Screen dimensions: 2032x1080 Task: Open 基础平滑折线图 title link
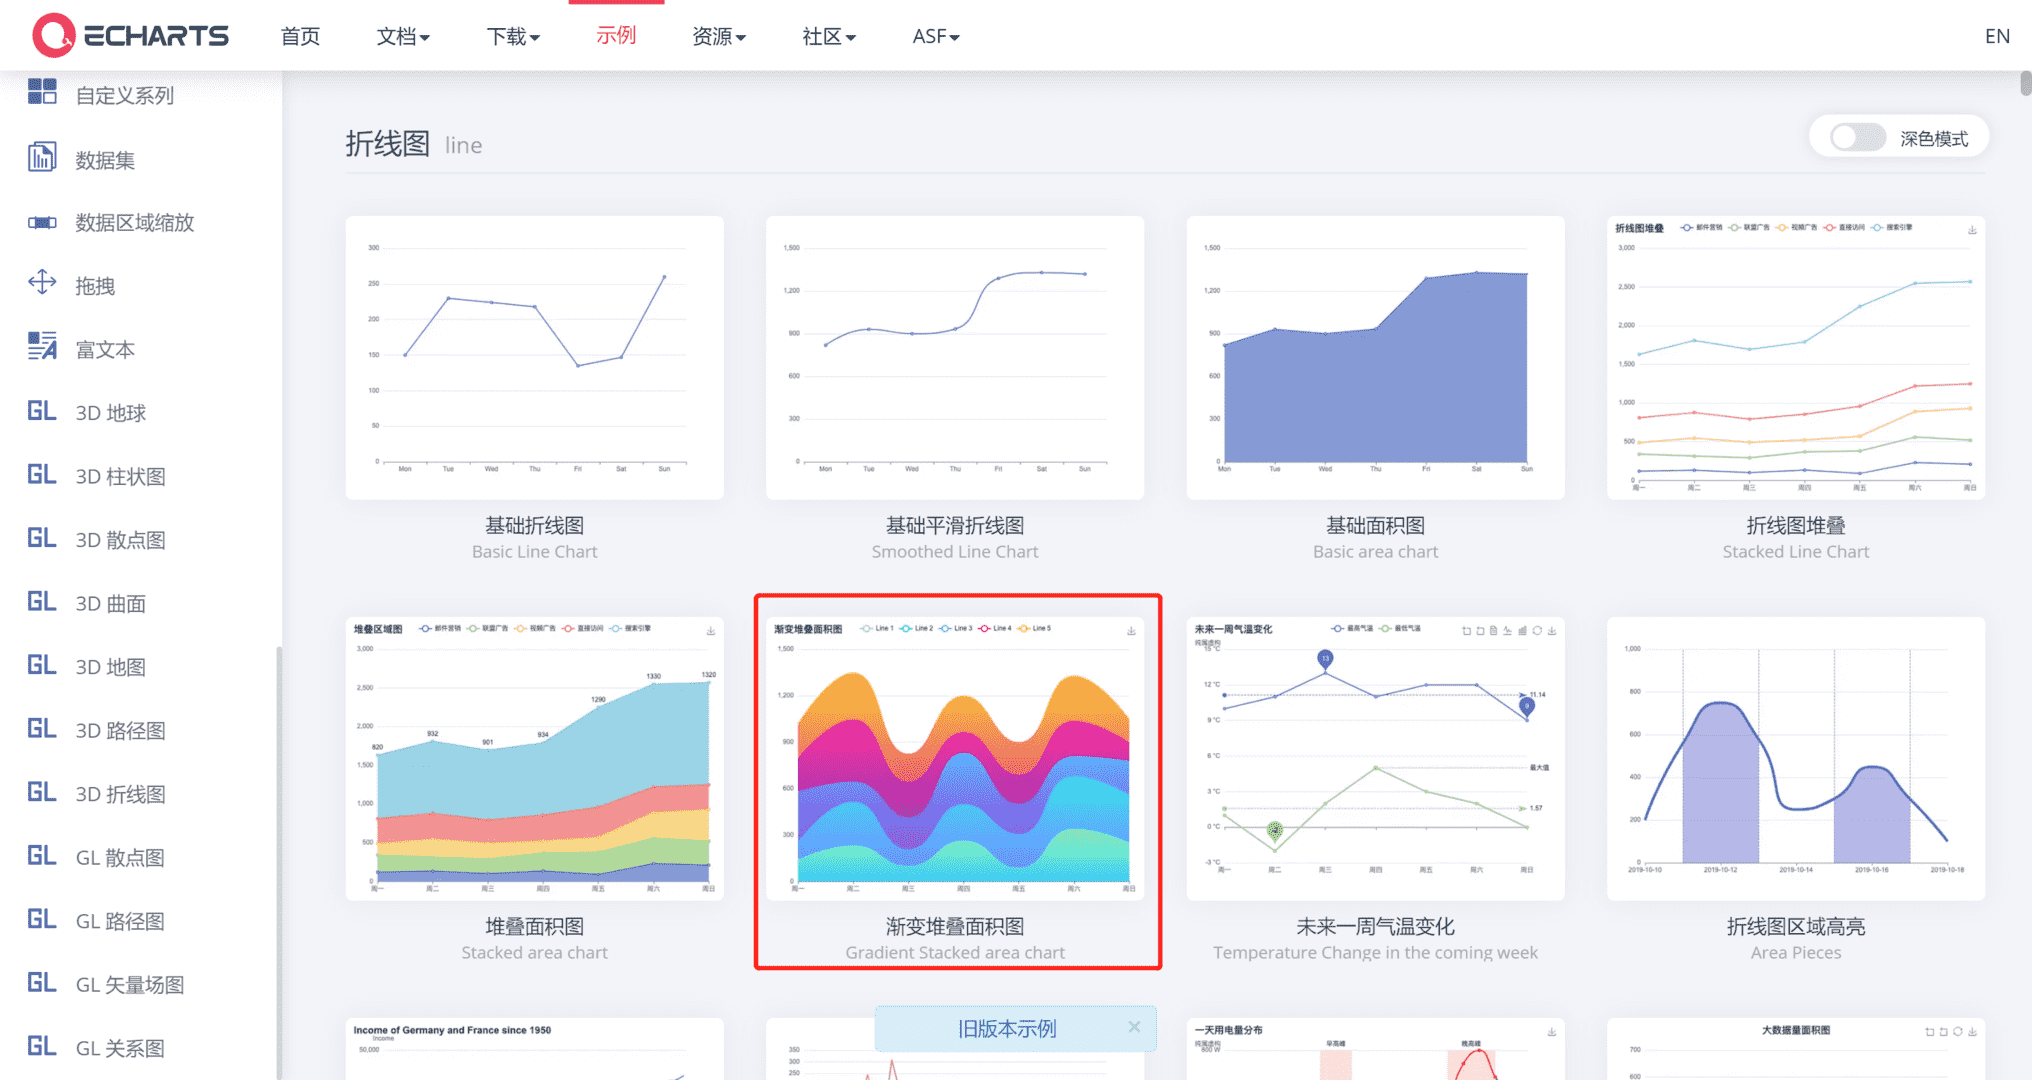(x=955, y=525)
